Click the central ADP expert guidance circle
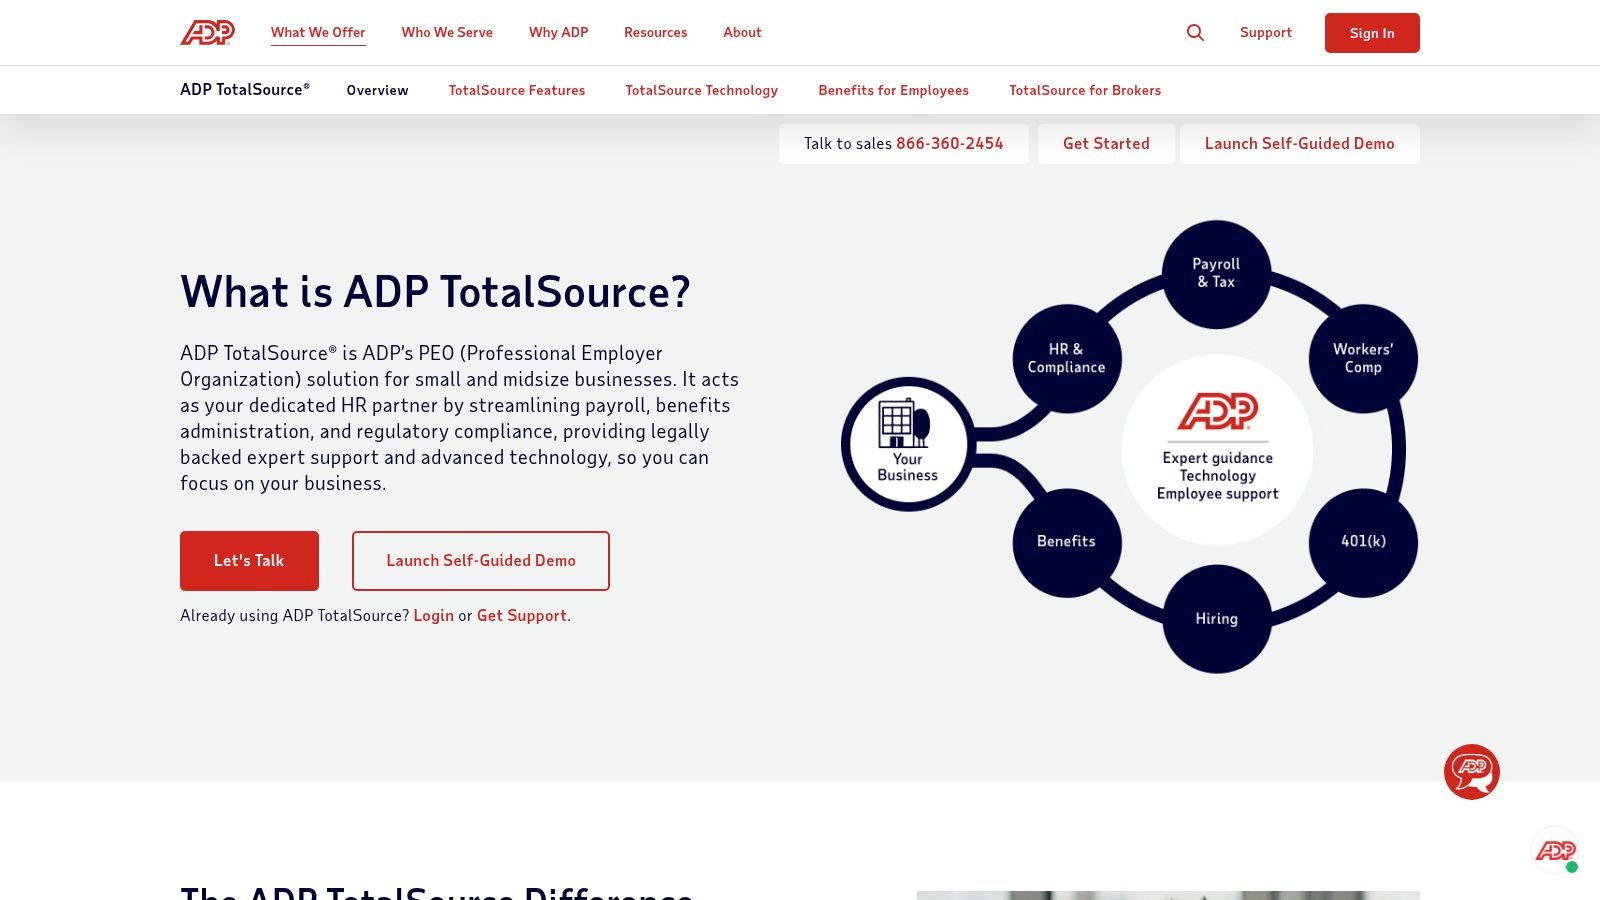 tap(1217, 449)
